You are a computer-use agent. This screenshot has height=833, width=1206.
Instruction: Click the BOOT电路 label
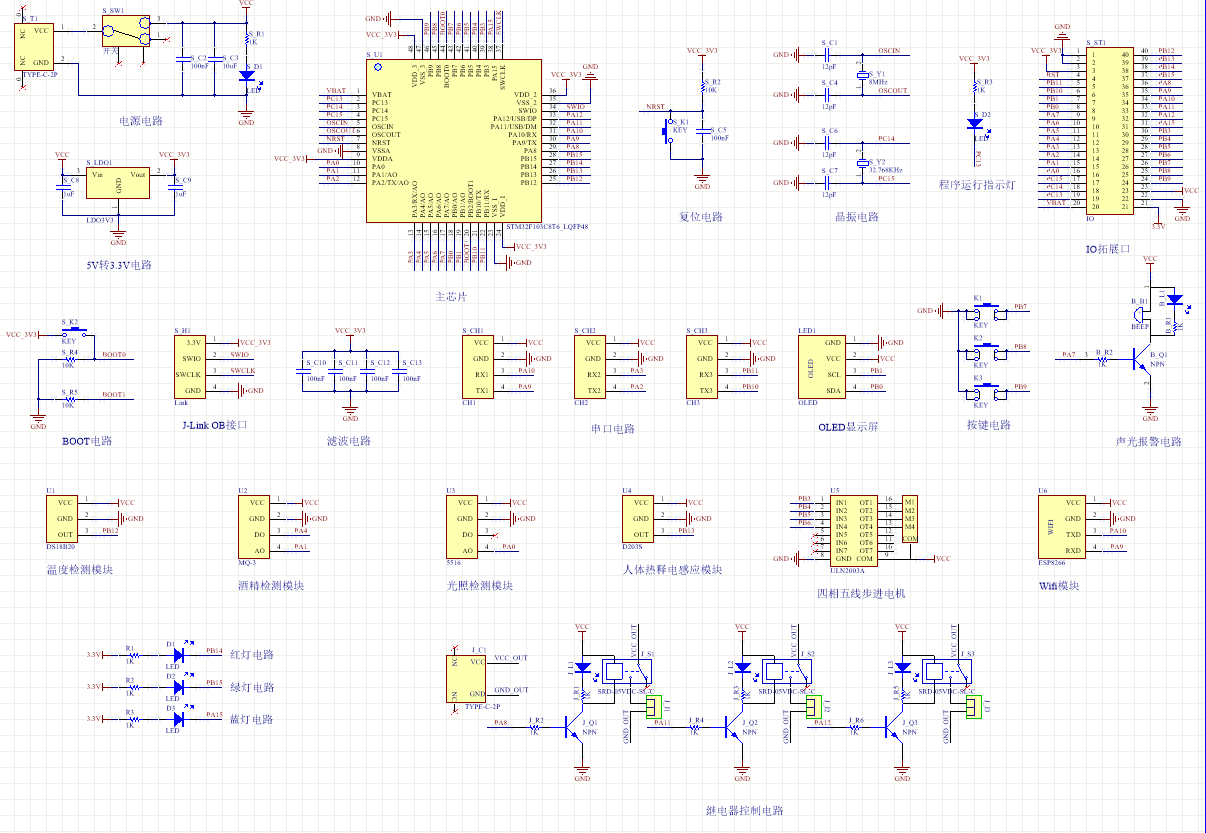[87, 441]
